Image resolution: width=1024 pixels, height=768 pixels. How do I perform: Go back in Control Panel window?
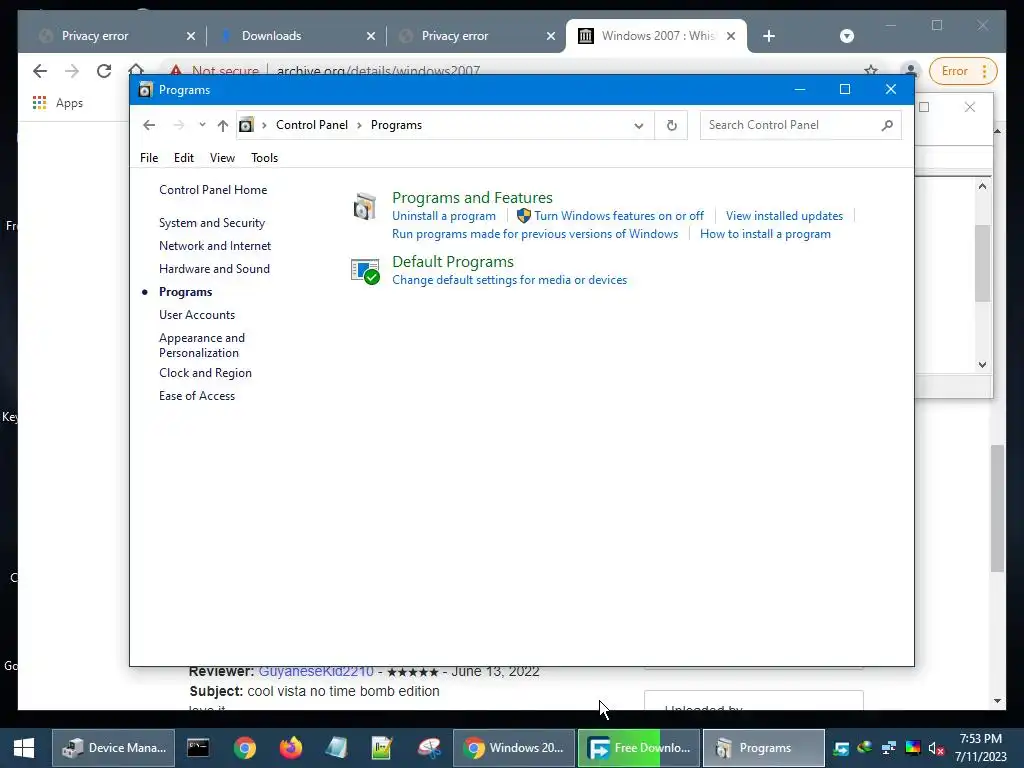click(149, 125)
